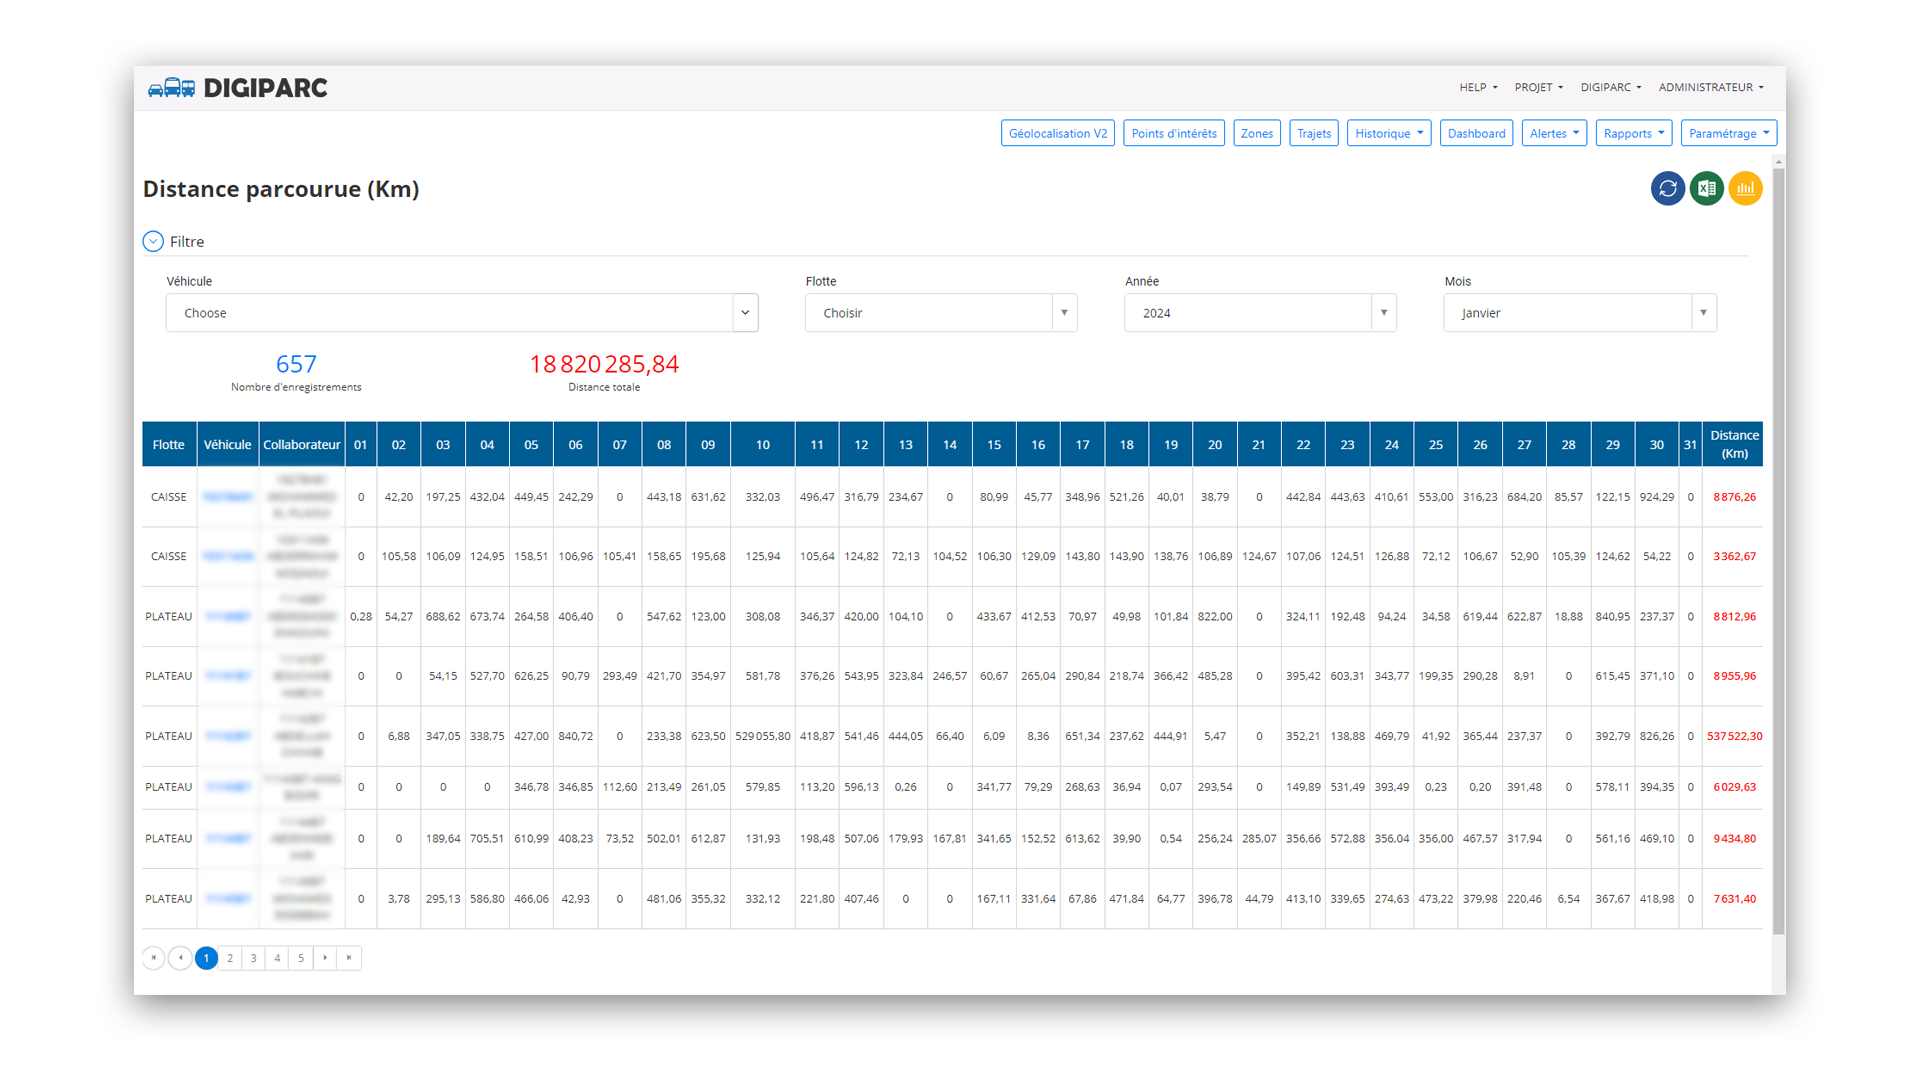1920x1080 pixels.
Task: Click vehicle link in 7 631,40 row
Action: click(227, 899)
